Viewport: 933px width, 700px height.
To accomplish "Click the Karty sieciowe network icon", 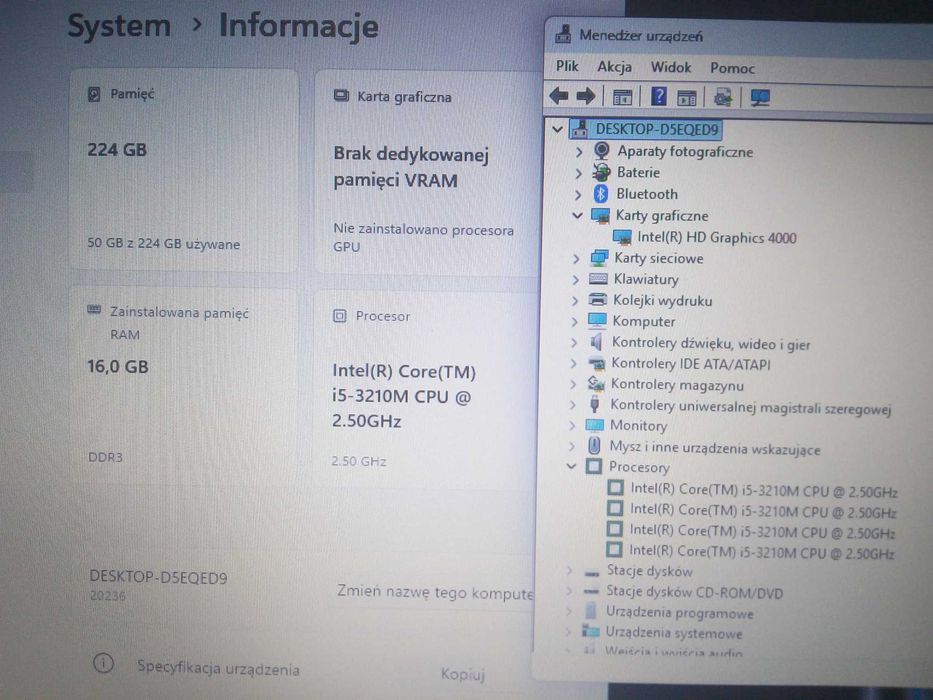I will (599, 258).
